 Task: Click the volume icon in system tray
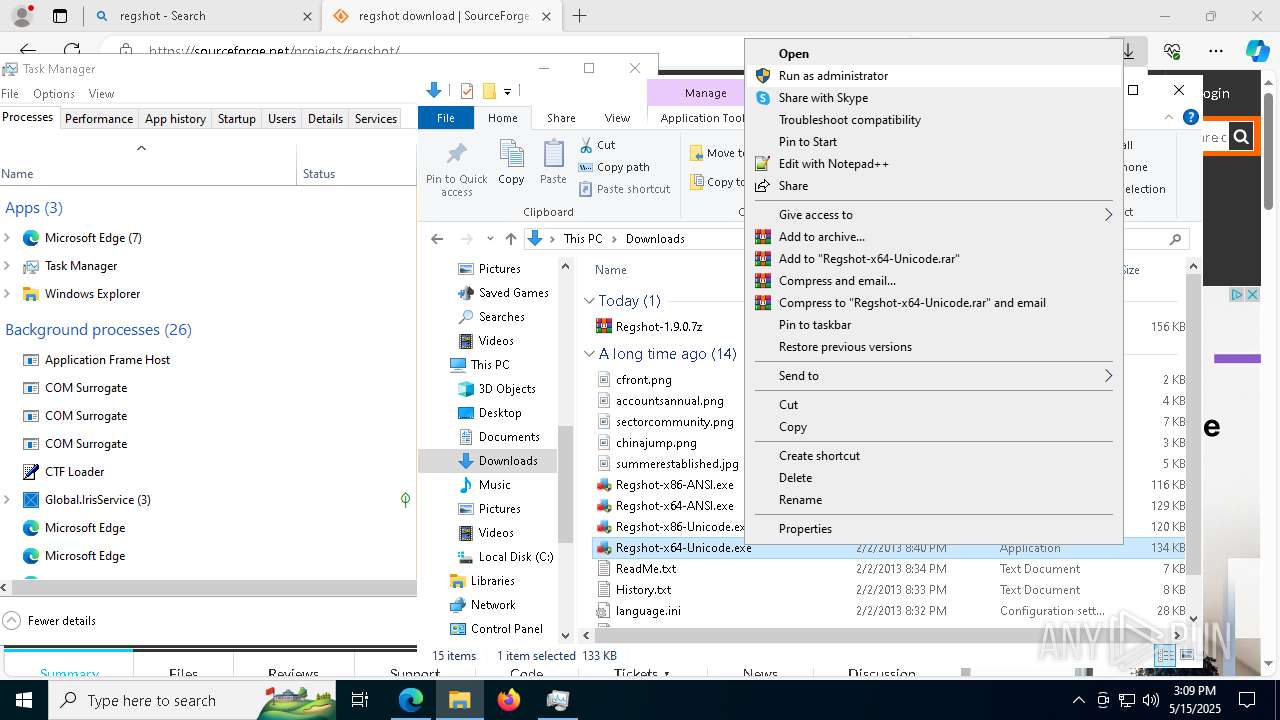click(x=1151, y=700)
